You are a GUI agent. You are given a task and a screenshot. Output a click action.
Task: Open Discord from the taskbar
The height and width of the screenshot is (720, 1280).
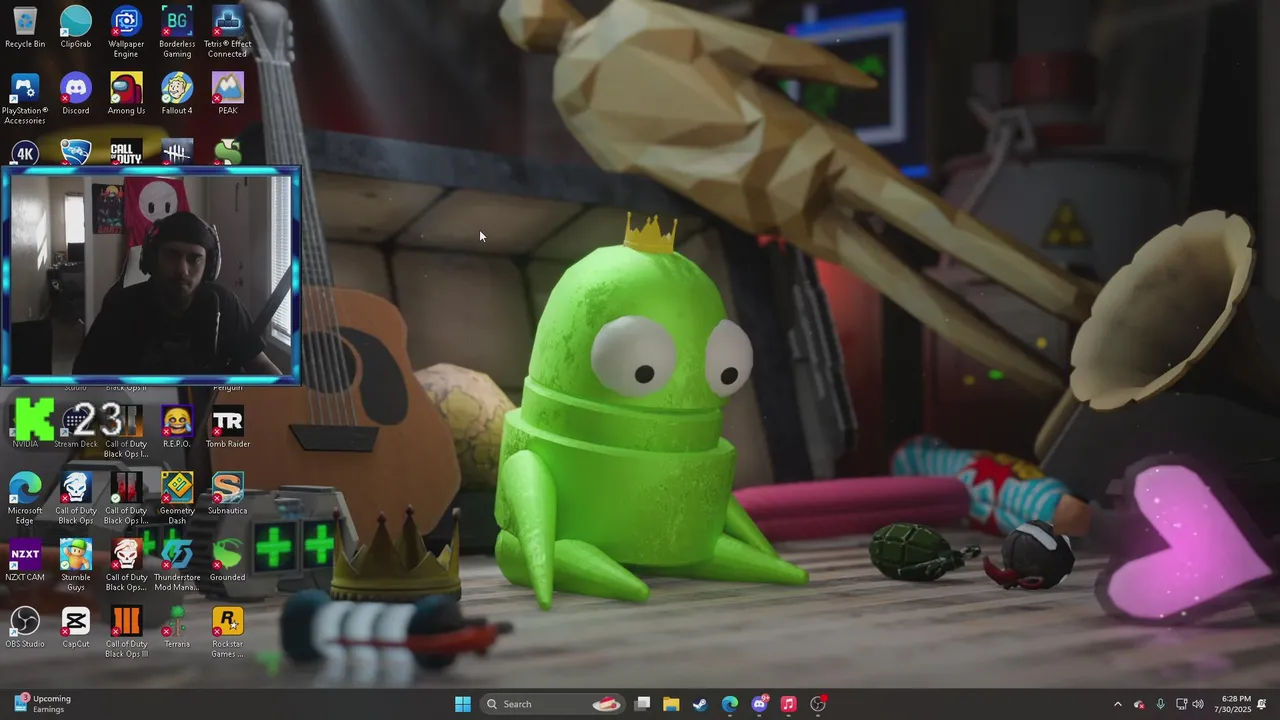759,704
